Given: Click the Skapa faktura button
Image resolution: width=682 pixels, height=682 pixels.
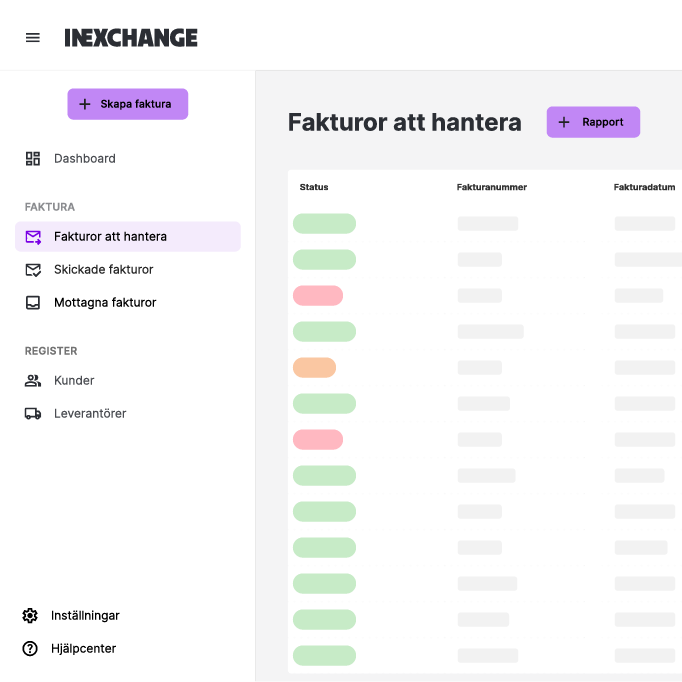Looking at the screenshot, I should click(127, 104).
